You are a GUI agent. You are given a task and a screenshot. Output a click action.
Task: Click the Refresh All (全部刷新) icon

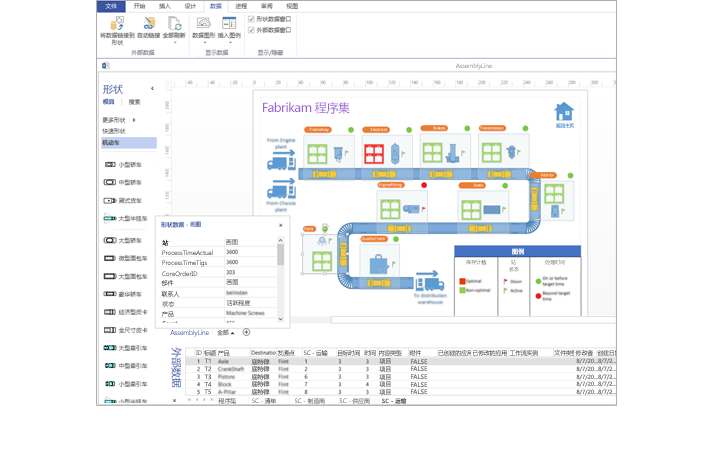pyautogui.click(x=174, y=24)
